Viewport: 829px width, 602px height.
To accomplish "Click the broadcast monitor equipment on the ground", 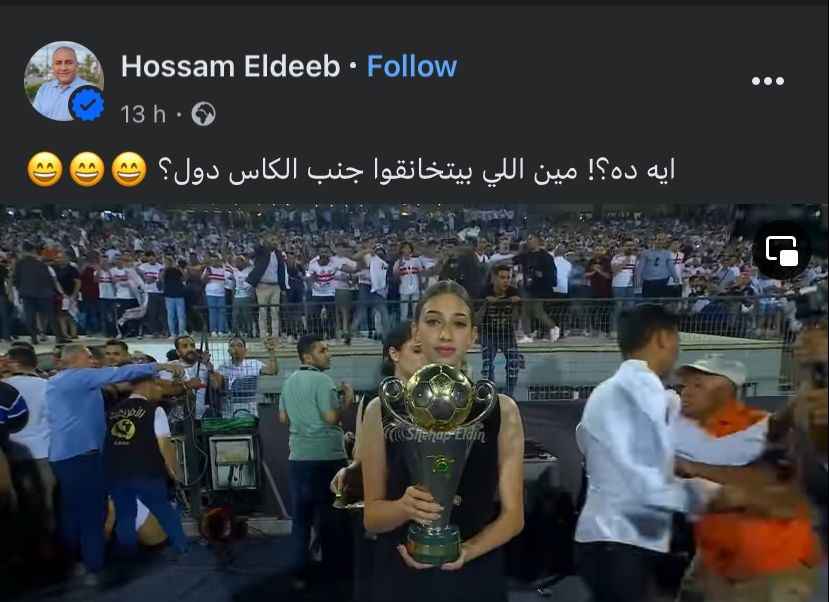I will (x=232, y=461).
